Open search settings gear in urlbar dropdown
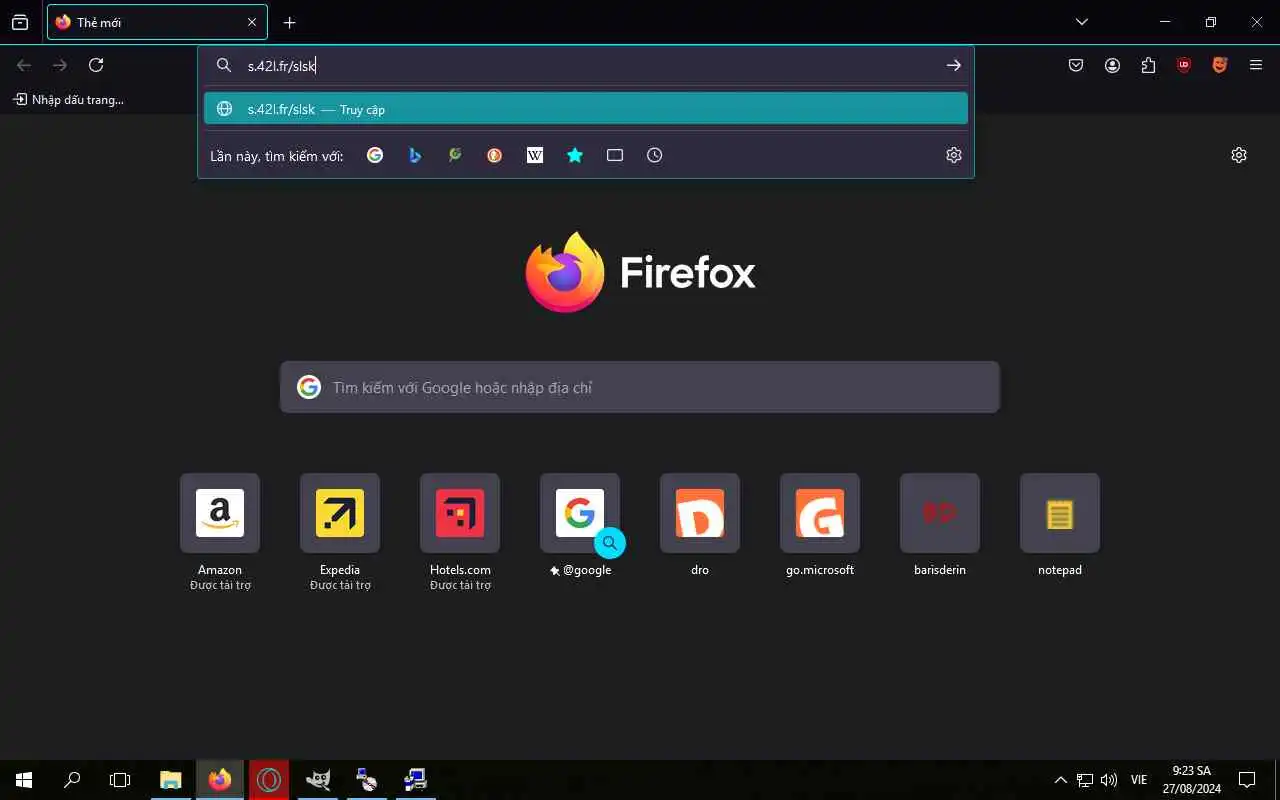1280x800 pixels. [x=953, y=155]
